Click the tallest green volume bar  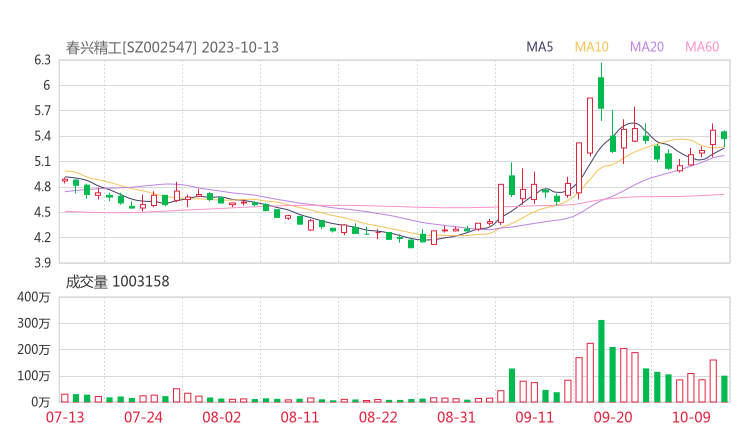[x=601, y=361]
